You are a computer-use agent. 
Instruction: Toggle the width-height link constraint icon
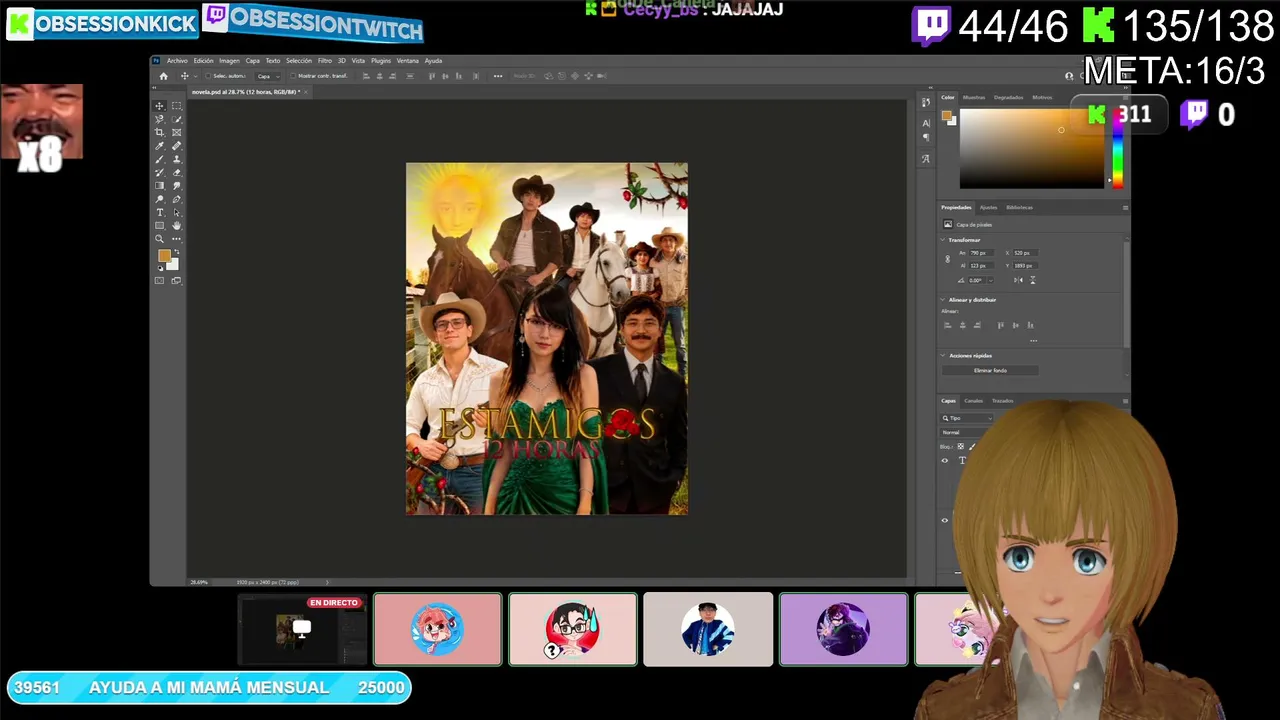(948, 259)
